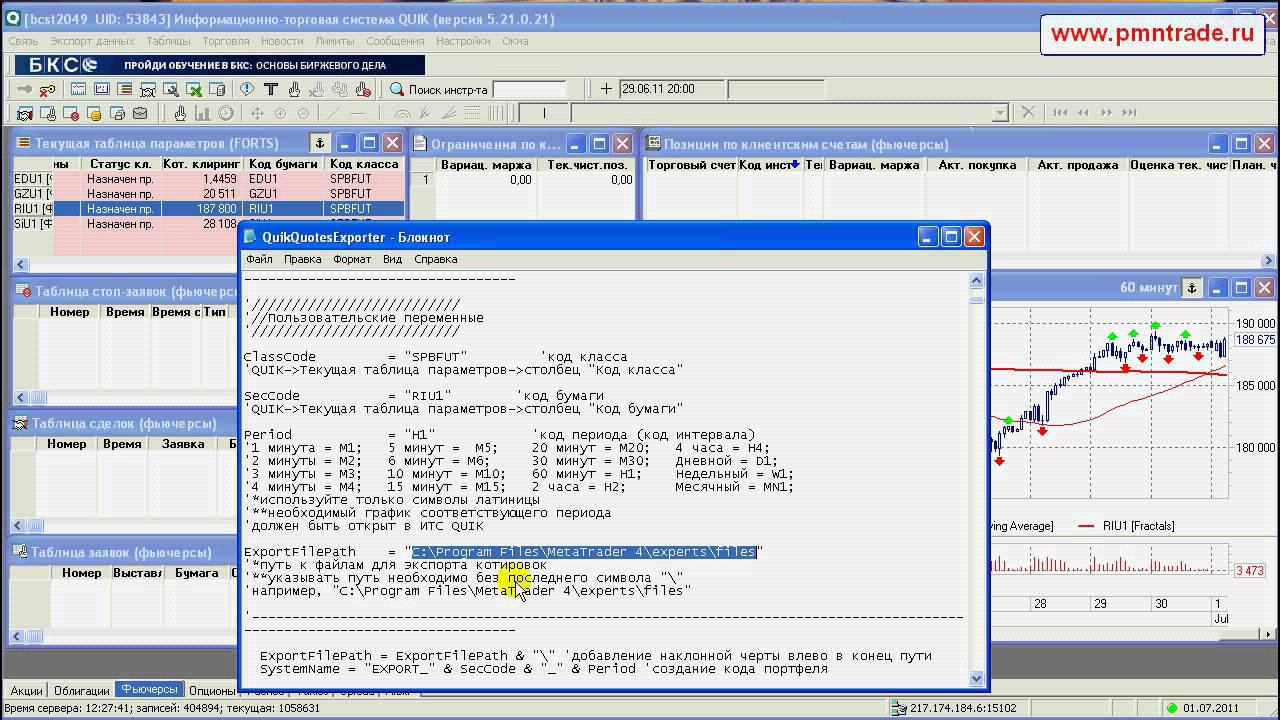Click the Код класса column header
This screenshot has width=1280, height=720.
tap(364, 164)
